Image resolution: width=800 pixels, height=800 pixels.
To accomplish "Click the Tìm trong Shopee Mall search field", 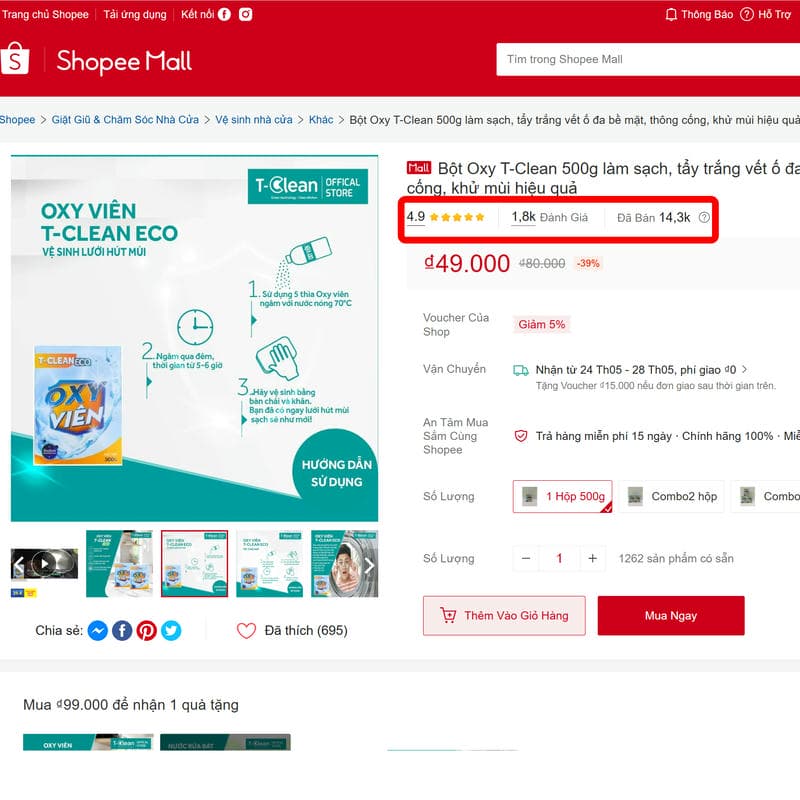I will 648,60.
